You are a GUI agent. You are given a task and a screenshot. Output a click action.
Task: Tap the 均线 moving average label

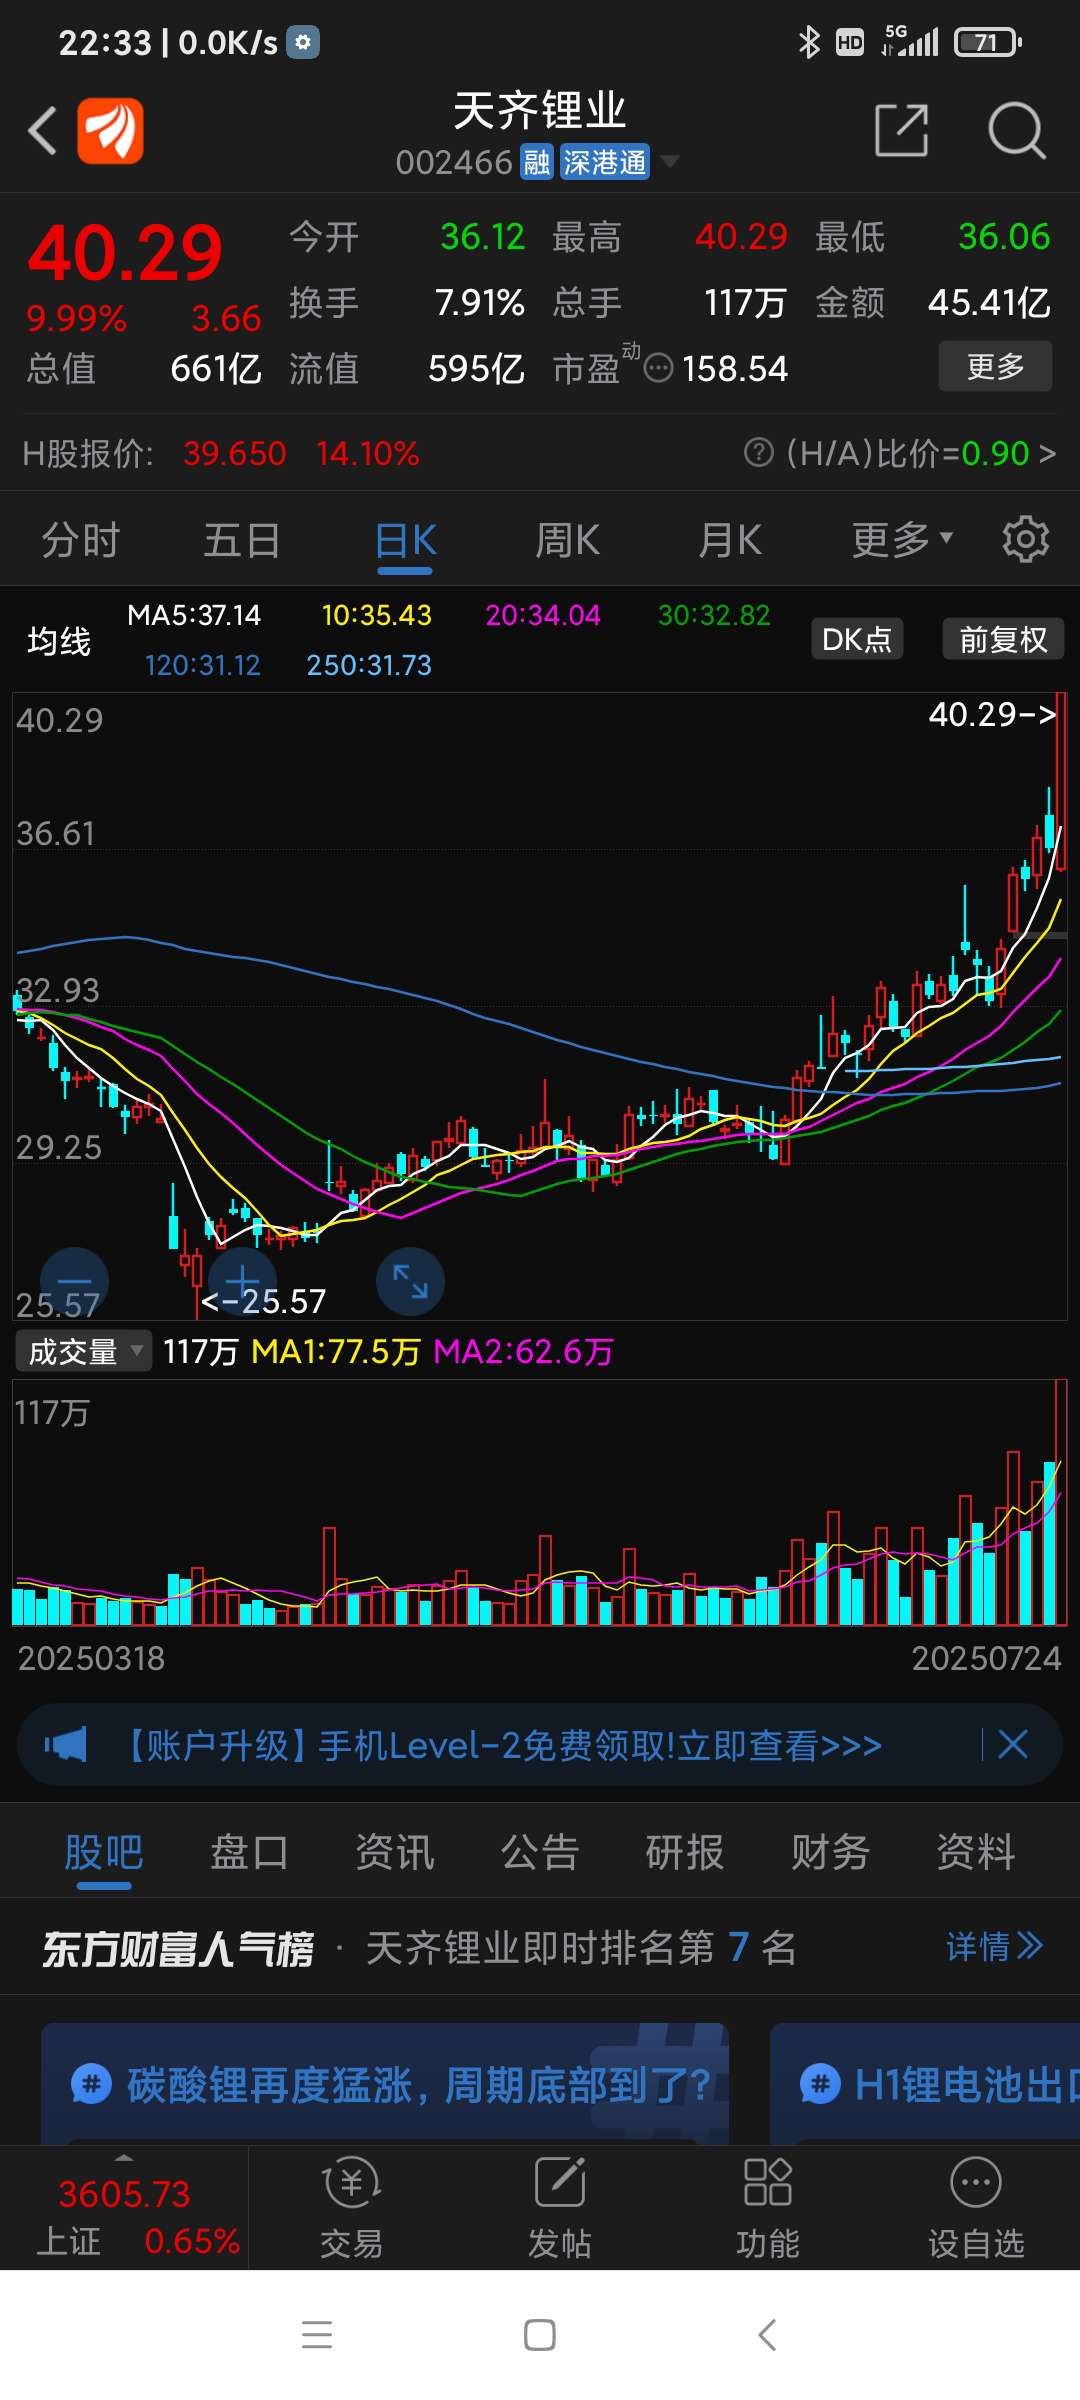[x=59, y=640]
